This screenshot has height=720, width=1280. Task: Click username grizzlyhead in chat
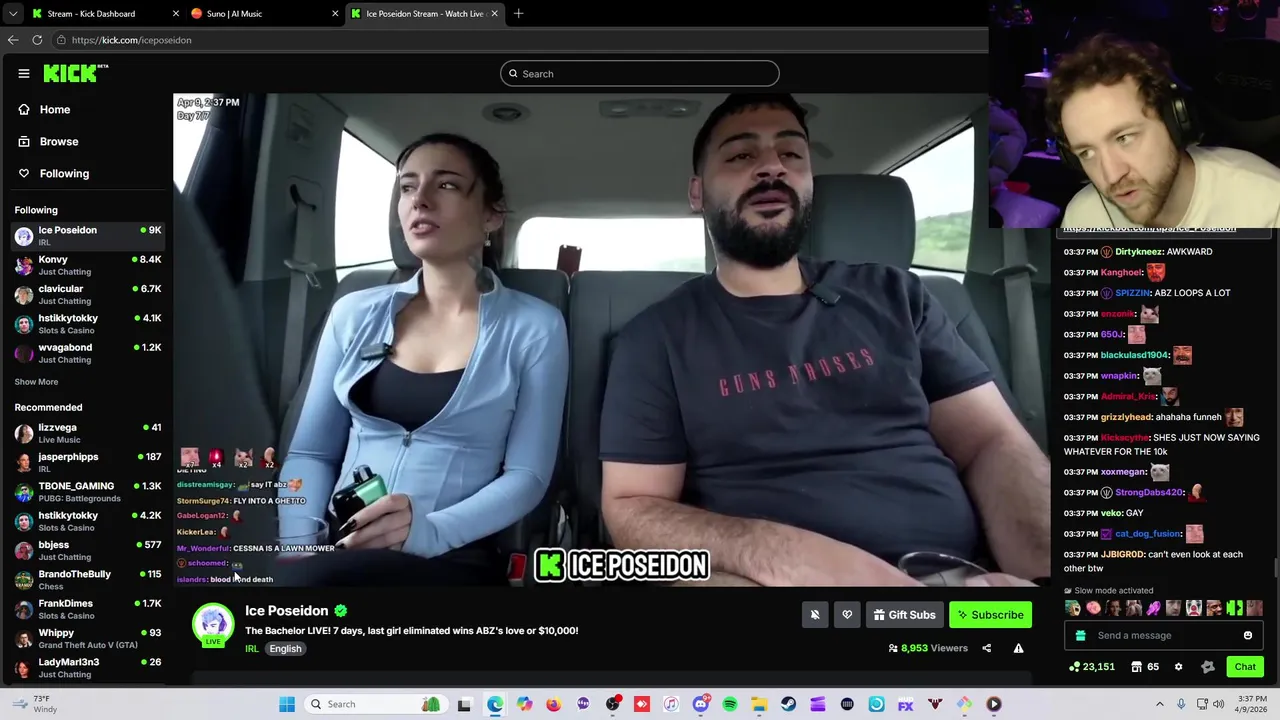[x=1126, y=417]
